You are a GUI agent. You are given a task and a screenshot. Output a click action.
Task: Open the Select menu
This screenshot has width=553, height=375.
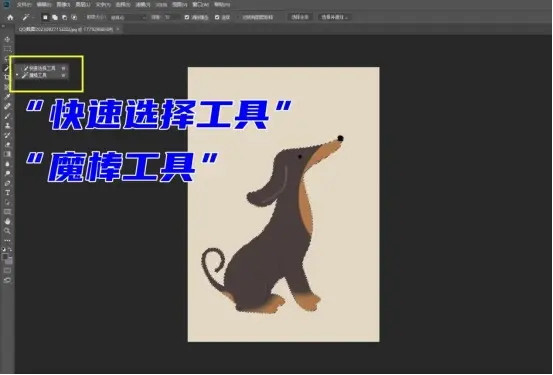[x=123, y=5]
